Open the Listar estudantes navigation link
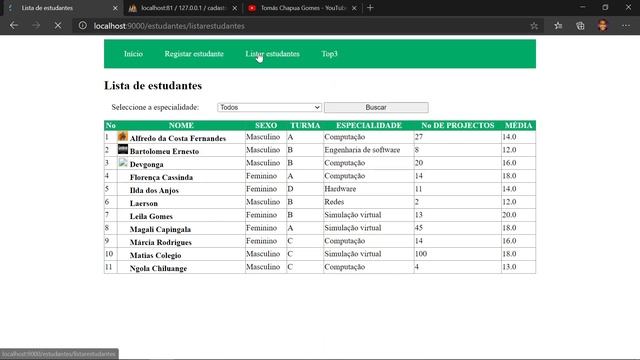 [x=272, y=54]
